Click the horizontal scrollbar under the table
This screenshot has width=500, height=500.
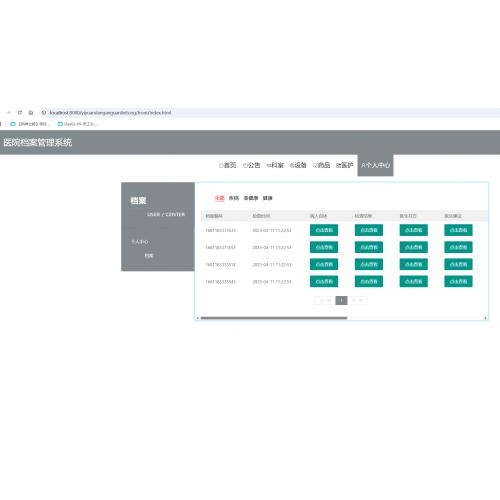[274, 318]
